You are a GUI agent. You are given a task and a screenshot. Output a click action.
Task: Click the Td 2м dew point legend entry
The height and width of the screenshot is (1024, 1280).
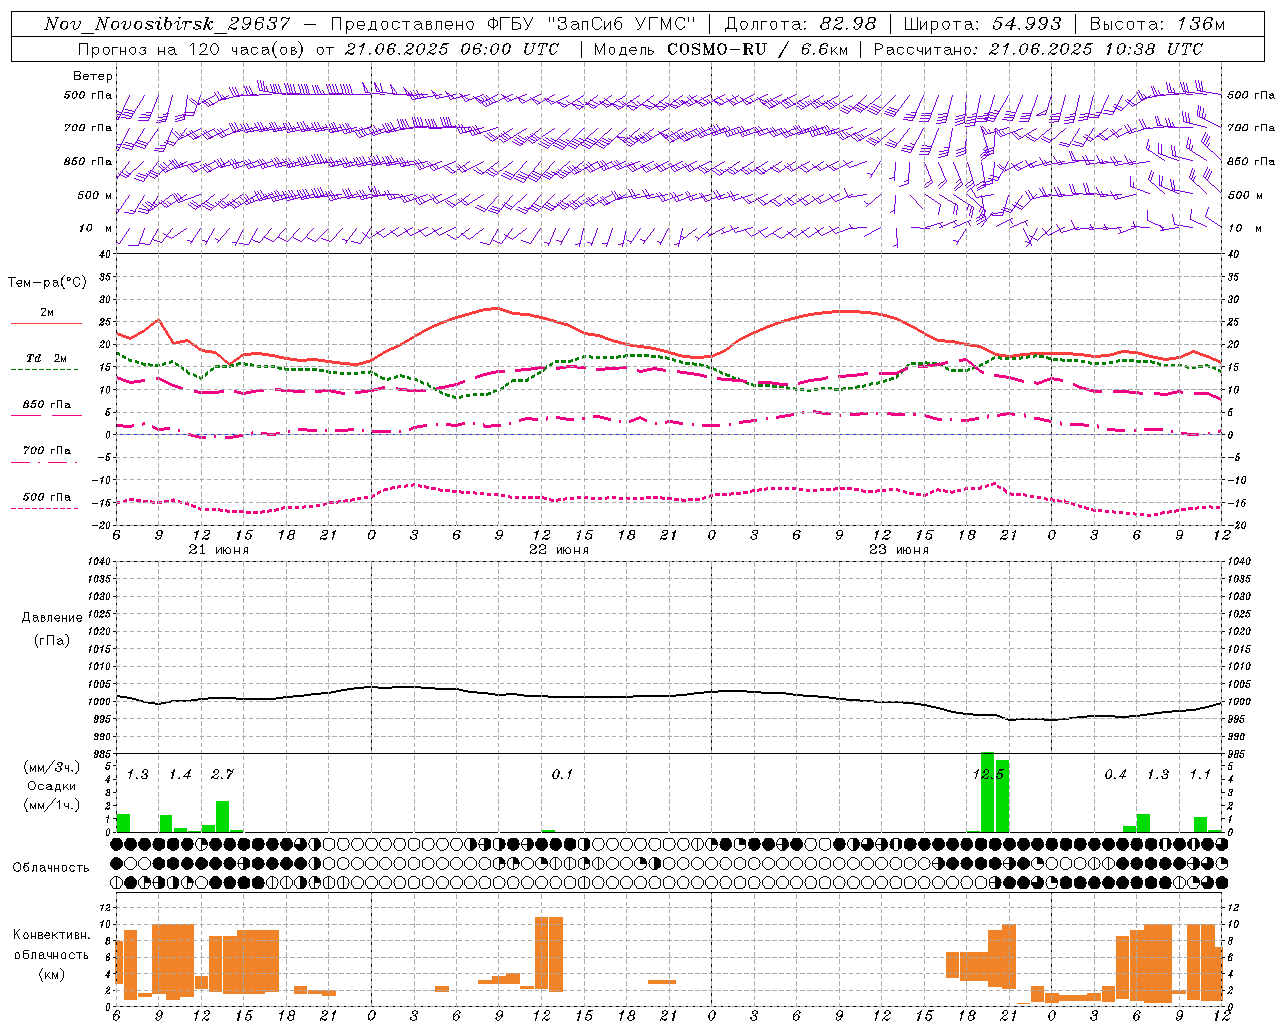(x=46, y=358)
